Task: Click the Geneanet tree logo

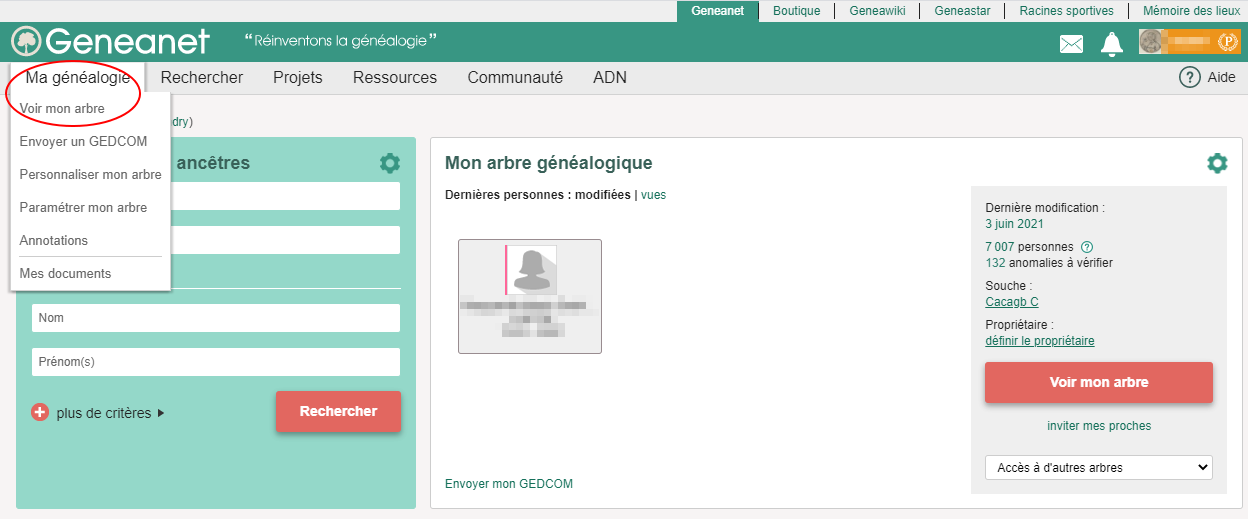Action: 26,42
